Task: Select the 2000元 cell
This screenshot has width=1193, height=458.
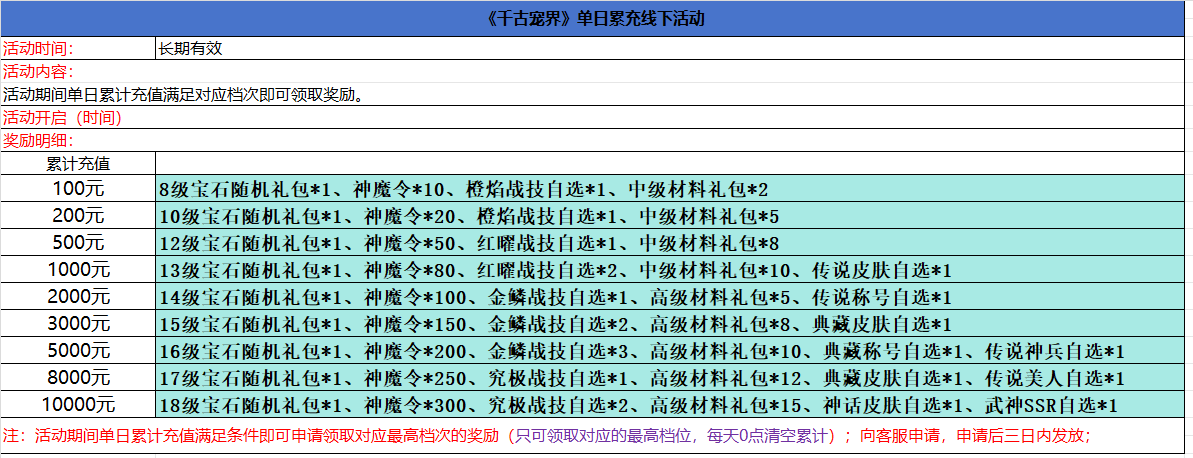Action: click(x=78, y=297)
